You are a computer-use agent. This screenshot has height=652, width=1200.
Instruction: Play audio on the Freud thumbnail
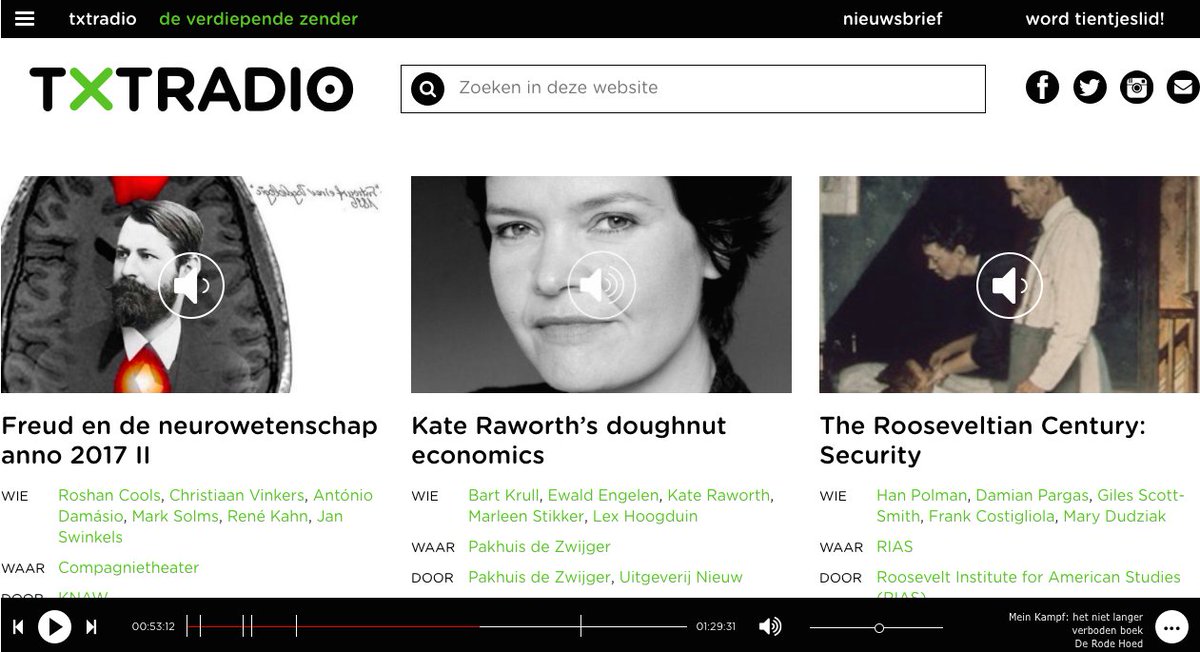click(191, 286)
